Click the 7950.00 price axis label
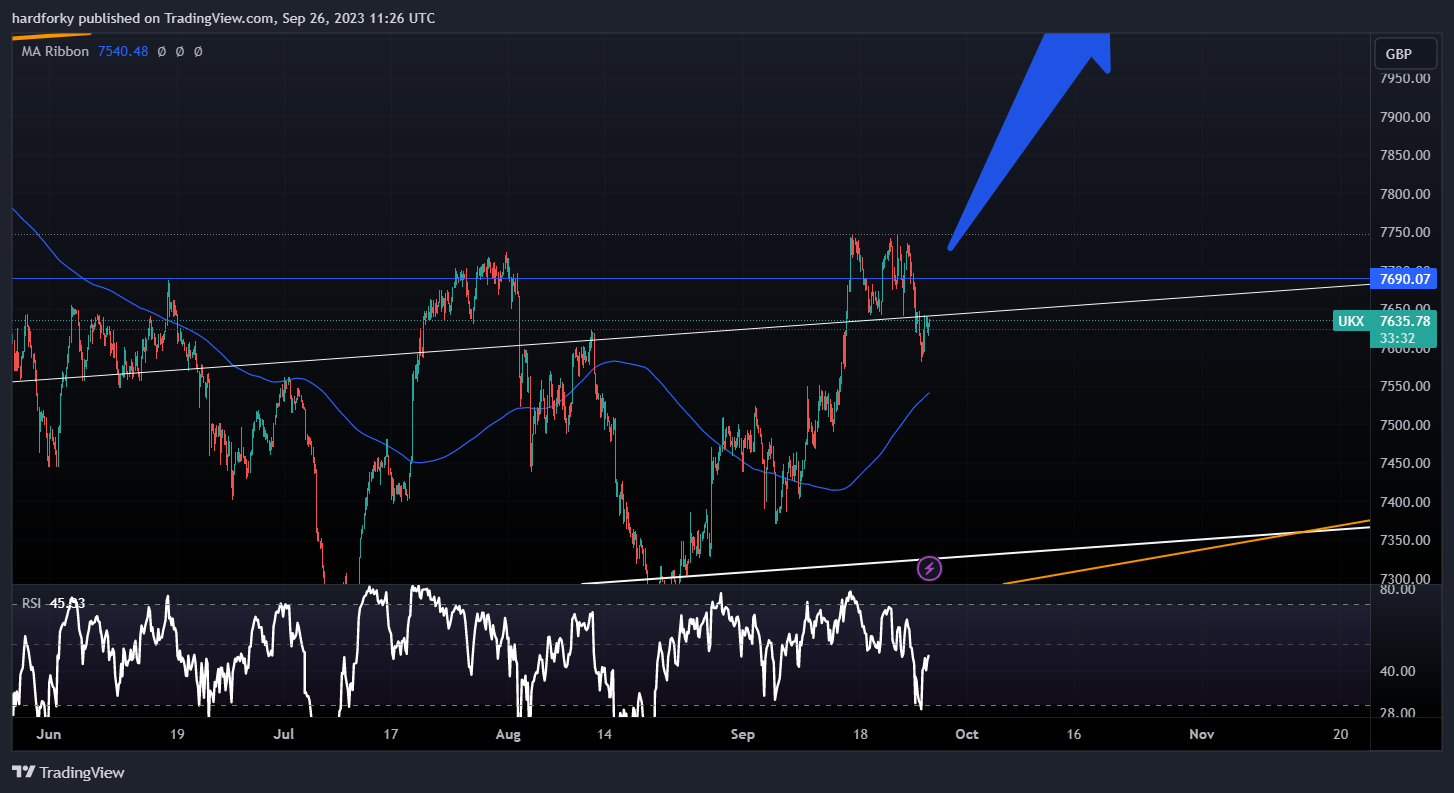The image size is (1454, 793). (1404, 79)
